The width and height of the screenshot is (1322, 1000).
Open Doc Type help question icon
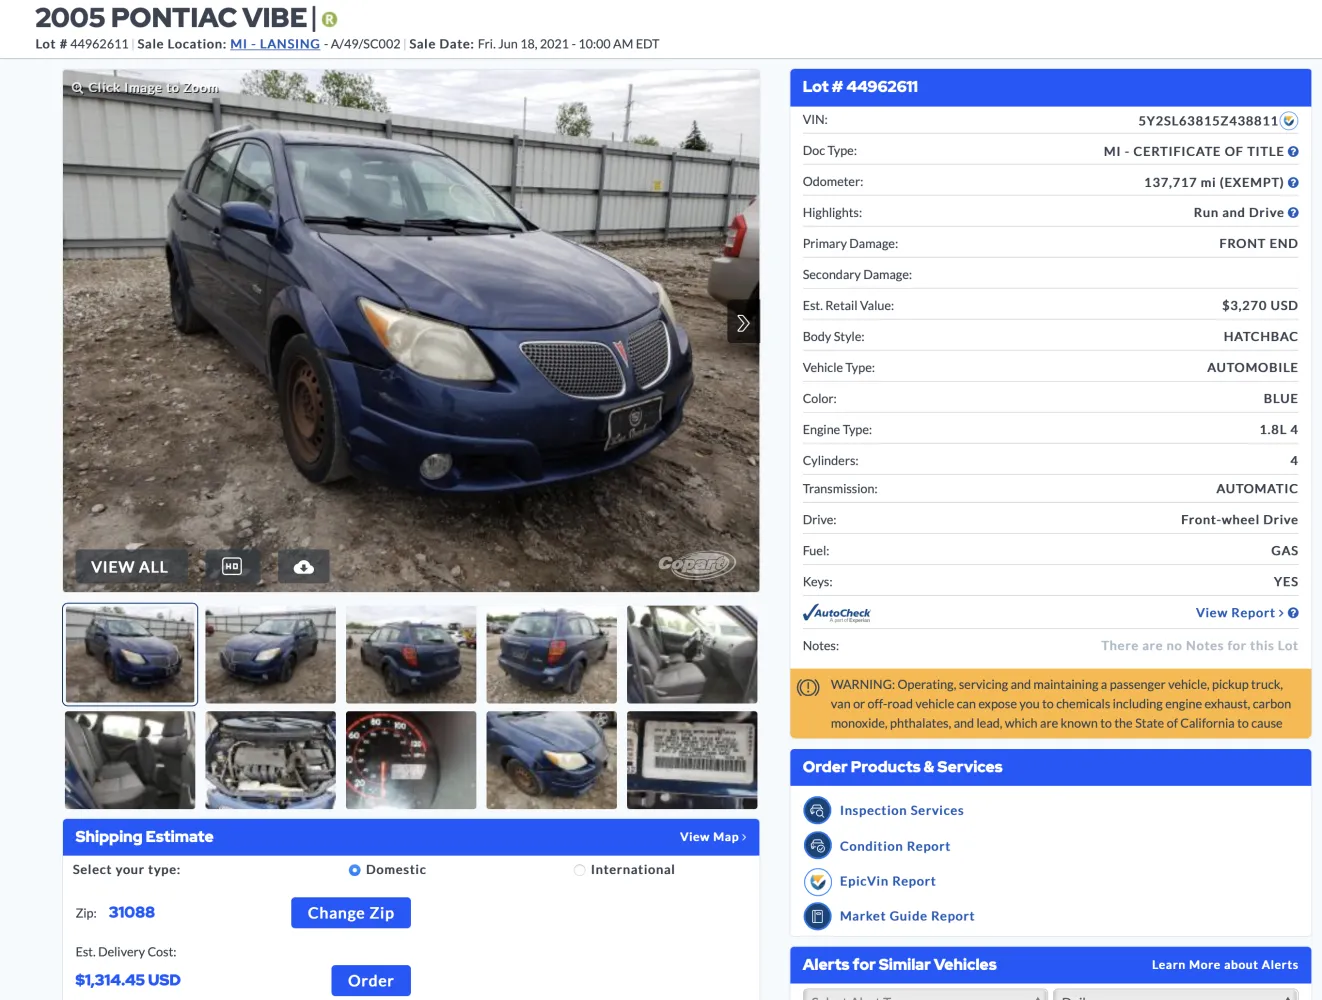click(1293, 152)
